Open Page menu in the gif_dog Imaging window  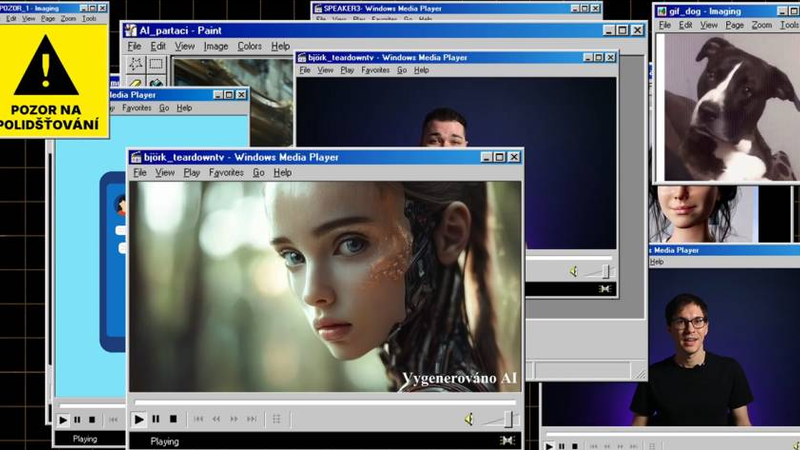click(734, 25)
